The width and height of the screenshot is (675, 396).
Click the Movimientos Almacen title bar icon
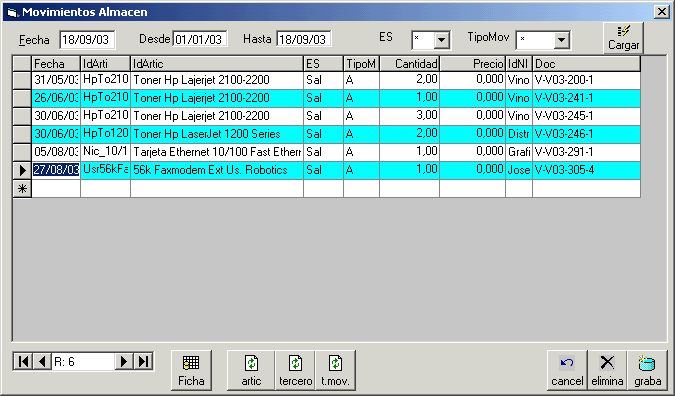[x=12, y=12]
